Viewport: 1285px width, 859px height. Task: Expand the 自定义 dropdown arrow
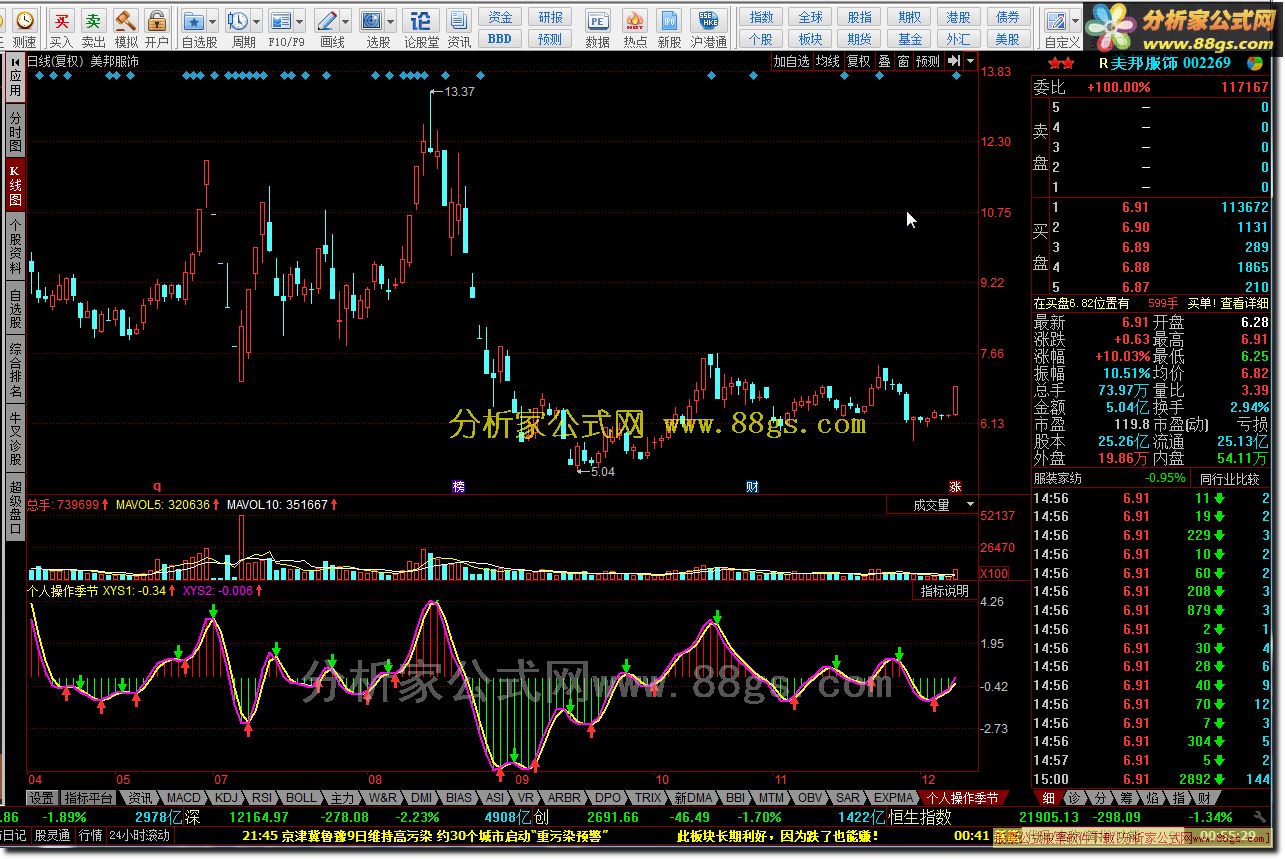click(x=1074, y=20)
